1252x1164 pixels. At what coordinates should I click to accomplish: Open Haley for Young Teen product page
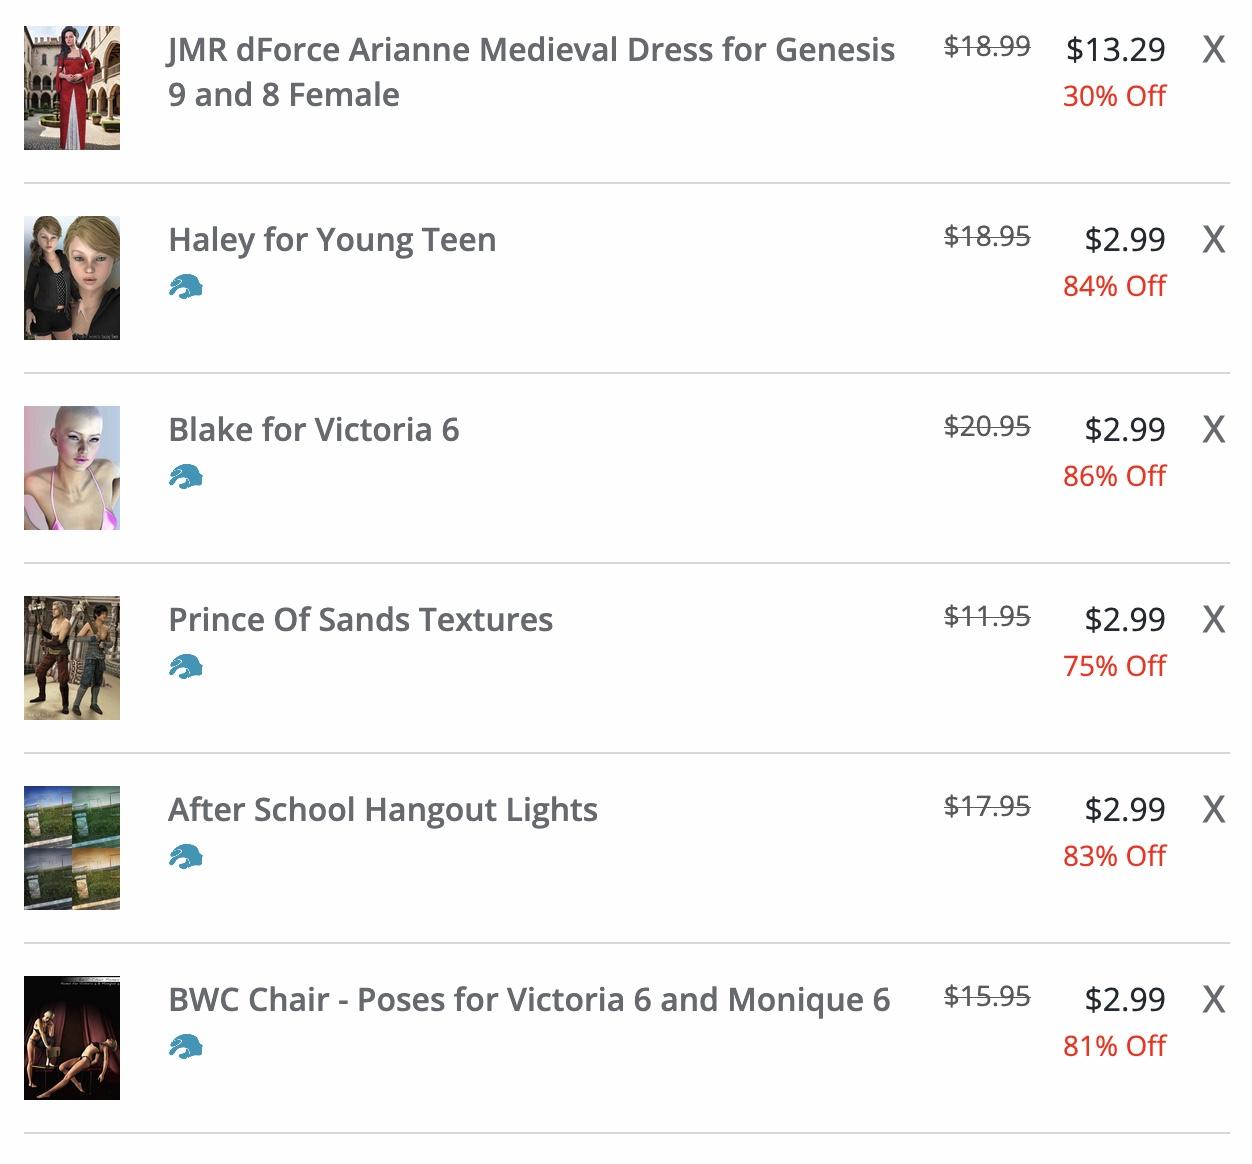pyautogui.click(x=332, y=240)
